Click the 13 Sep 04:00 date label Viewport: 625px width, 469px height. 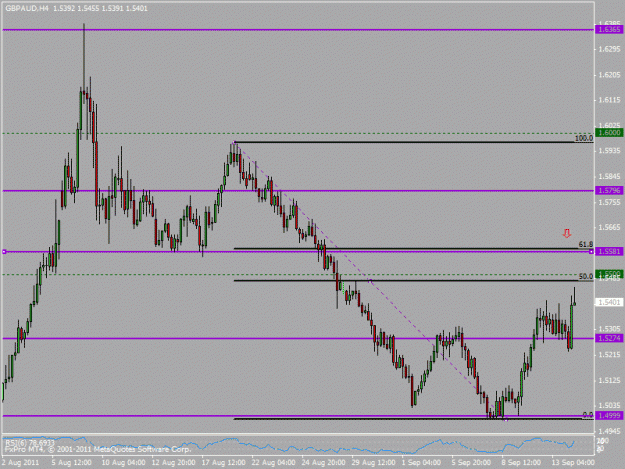coord(573,463)
